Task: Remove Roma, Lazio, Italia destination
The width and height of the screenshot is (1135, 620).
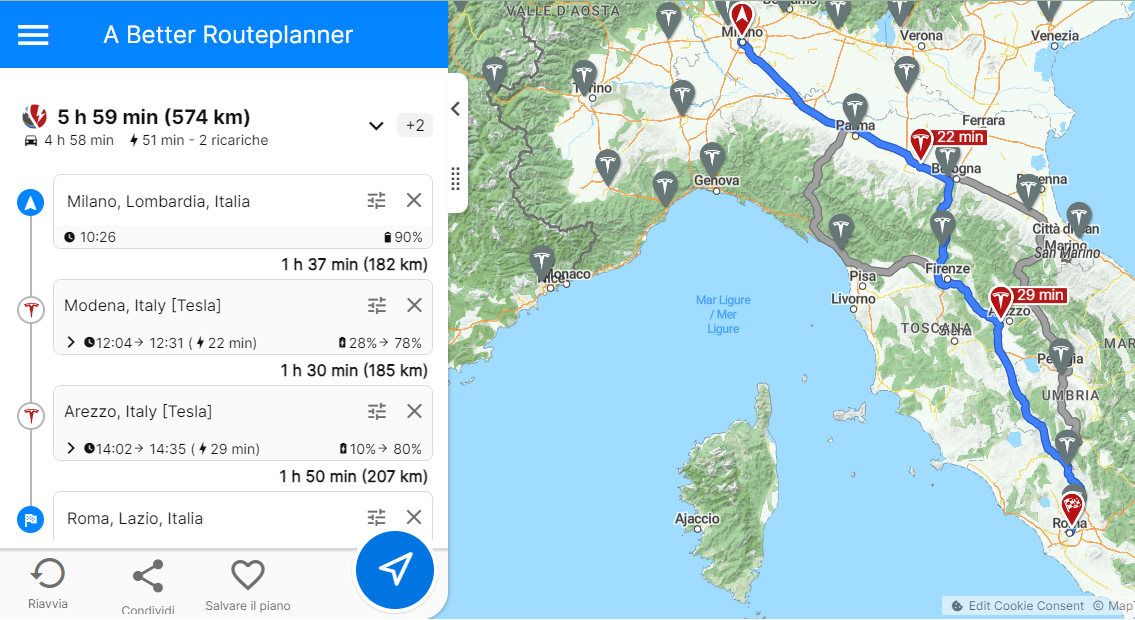Action: tap(414, 517)
